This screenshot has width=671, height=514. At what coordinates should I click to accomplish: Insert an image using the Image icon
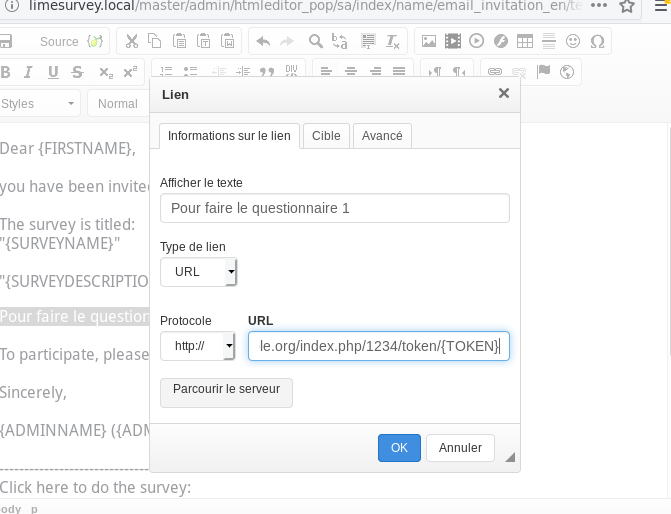pyautogui.click(x=429, y=42)
